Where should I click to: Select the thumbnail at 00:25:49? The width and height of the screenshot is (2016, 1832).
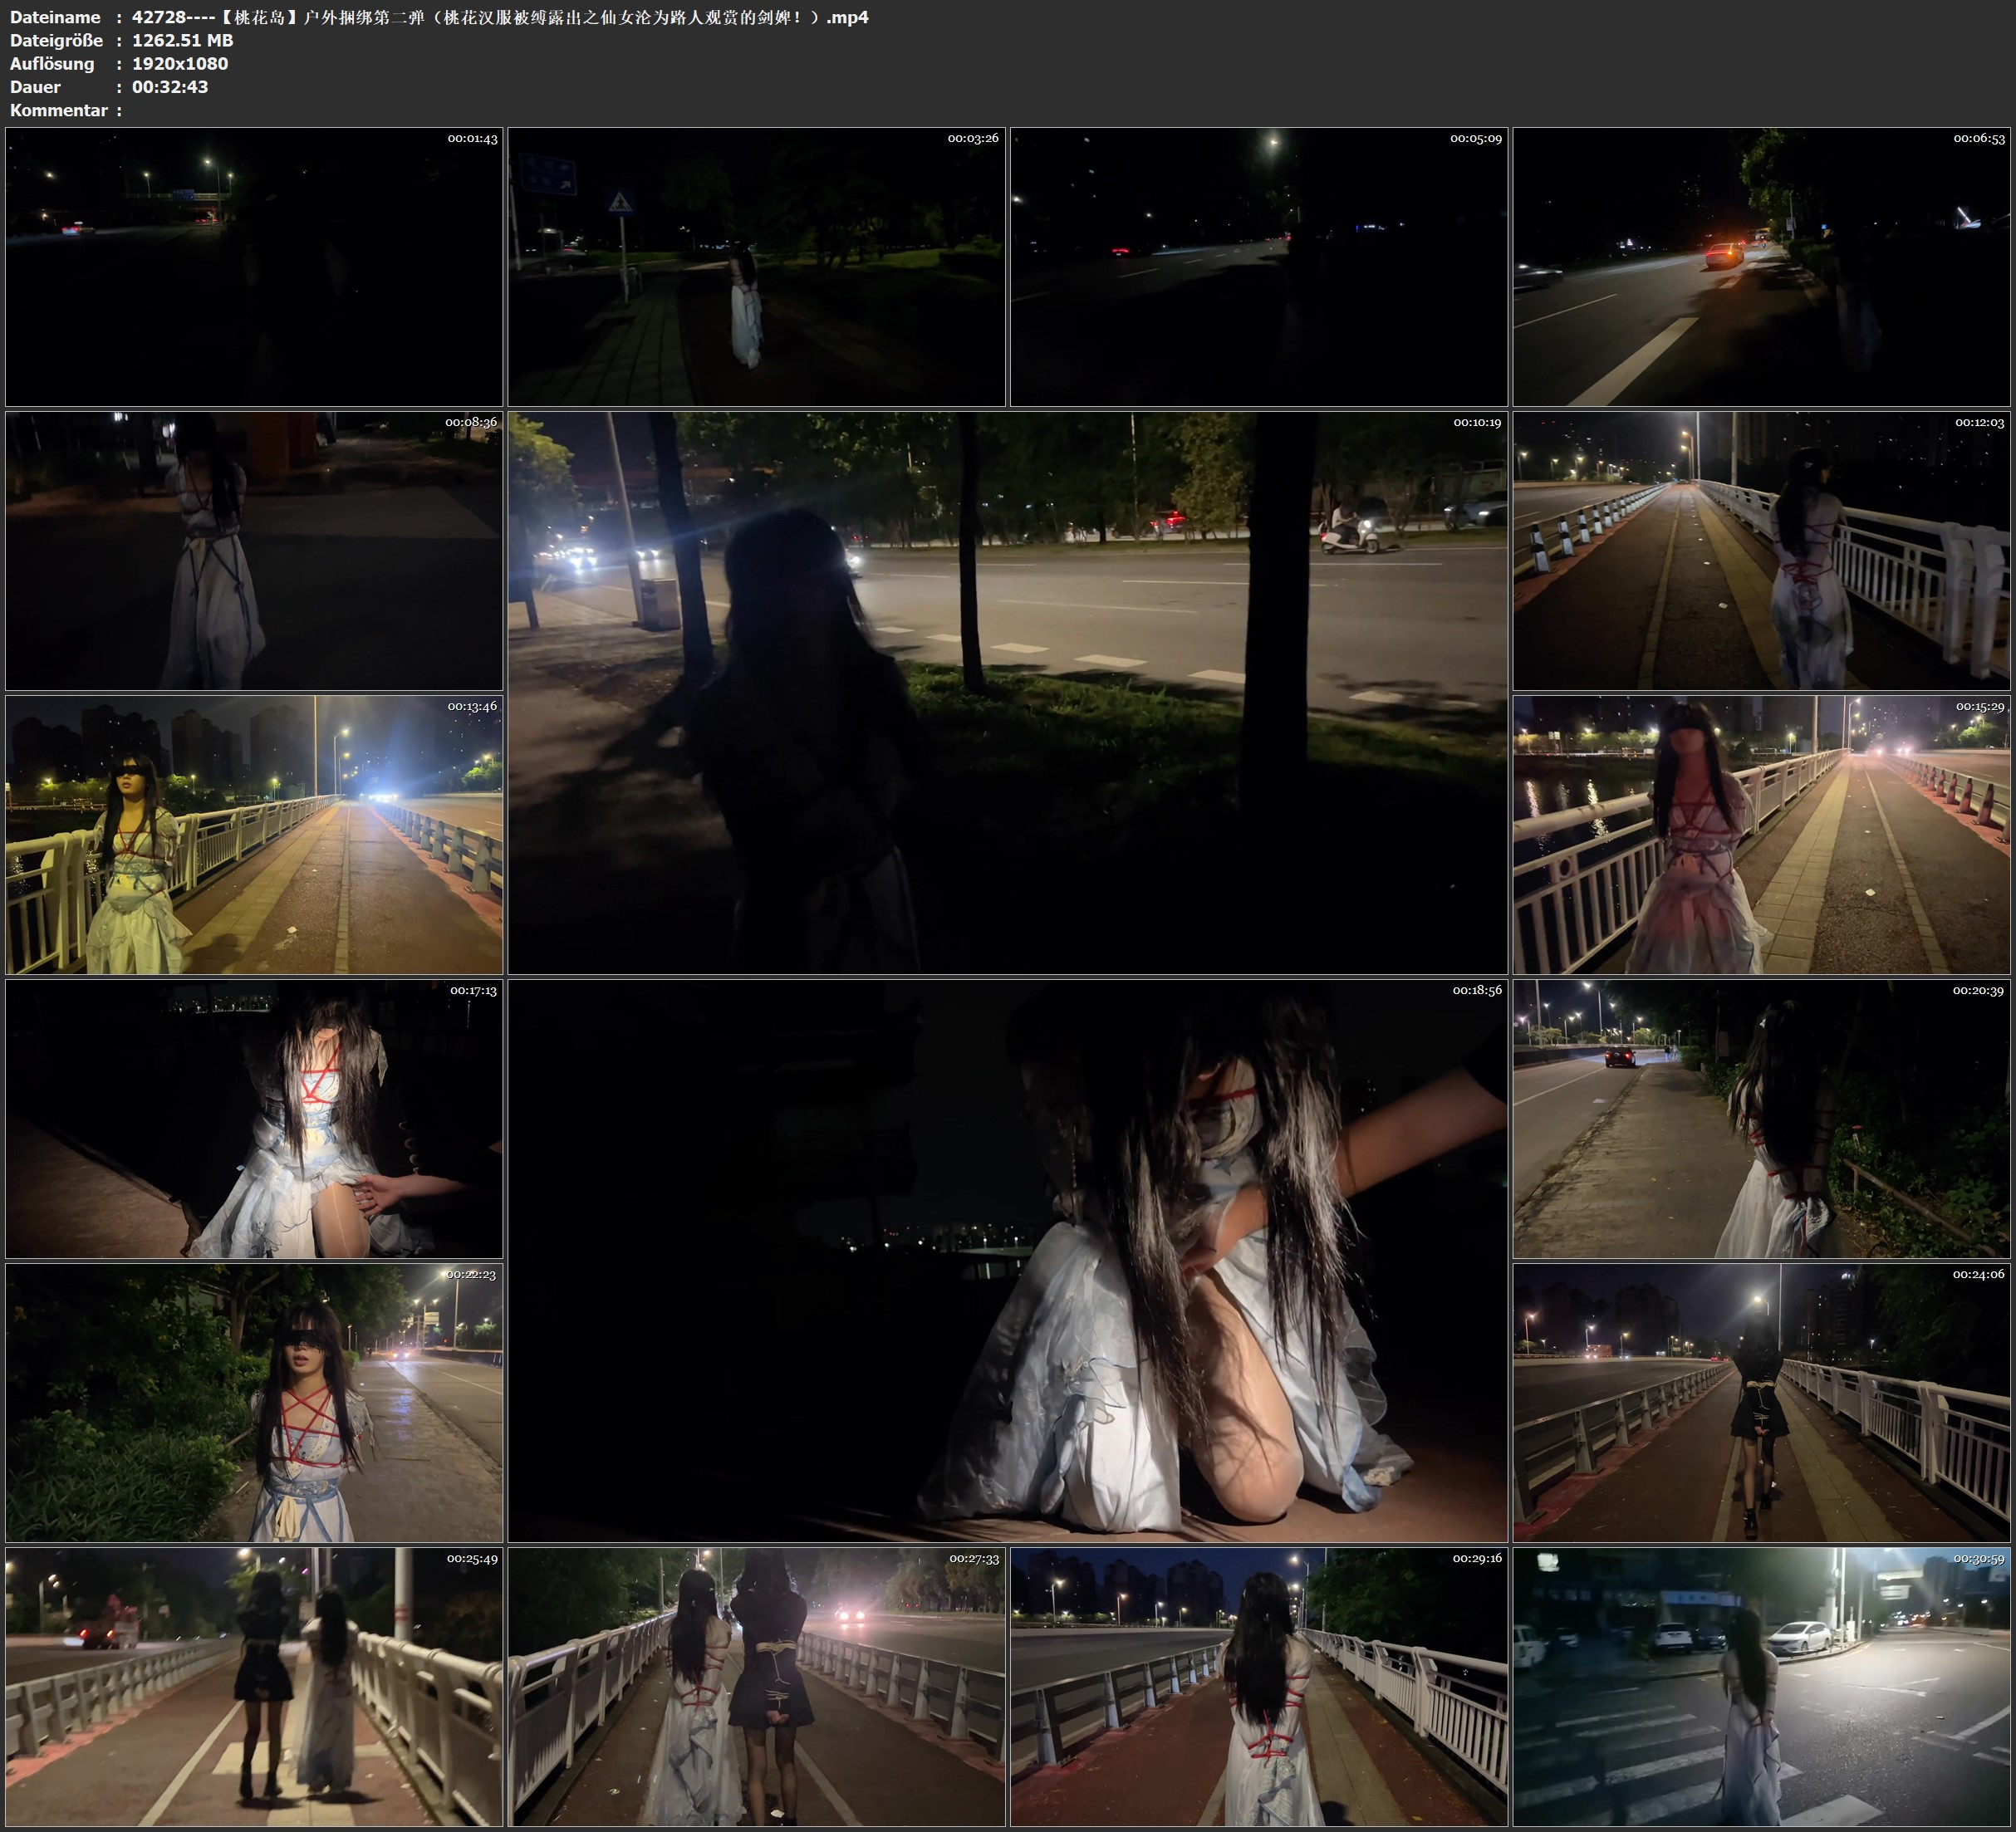(254, 1687)
